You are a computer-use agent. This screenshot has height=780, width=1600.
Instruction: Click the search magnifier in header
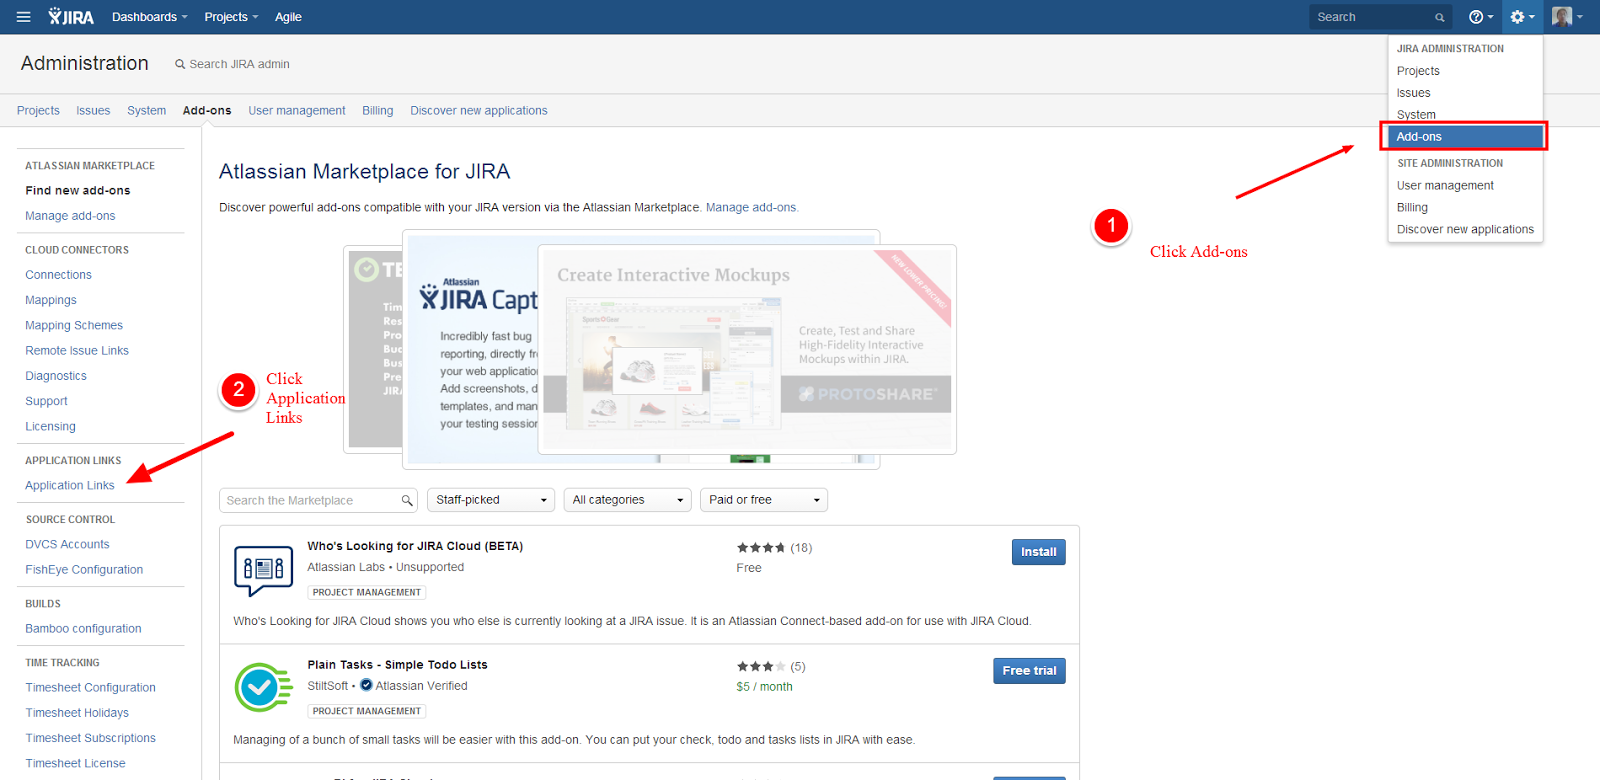coord(1440,17)
